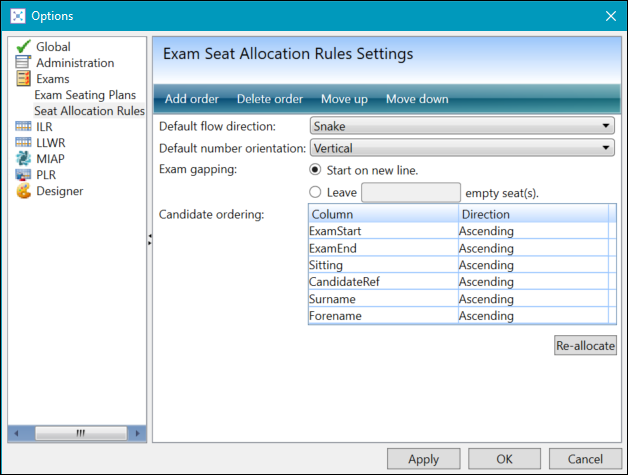Image resolution: width=628 pixels, height=475 pixels.
Task: Click Move up in toolbar
Action: (x=344, y=99)
